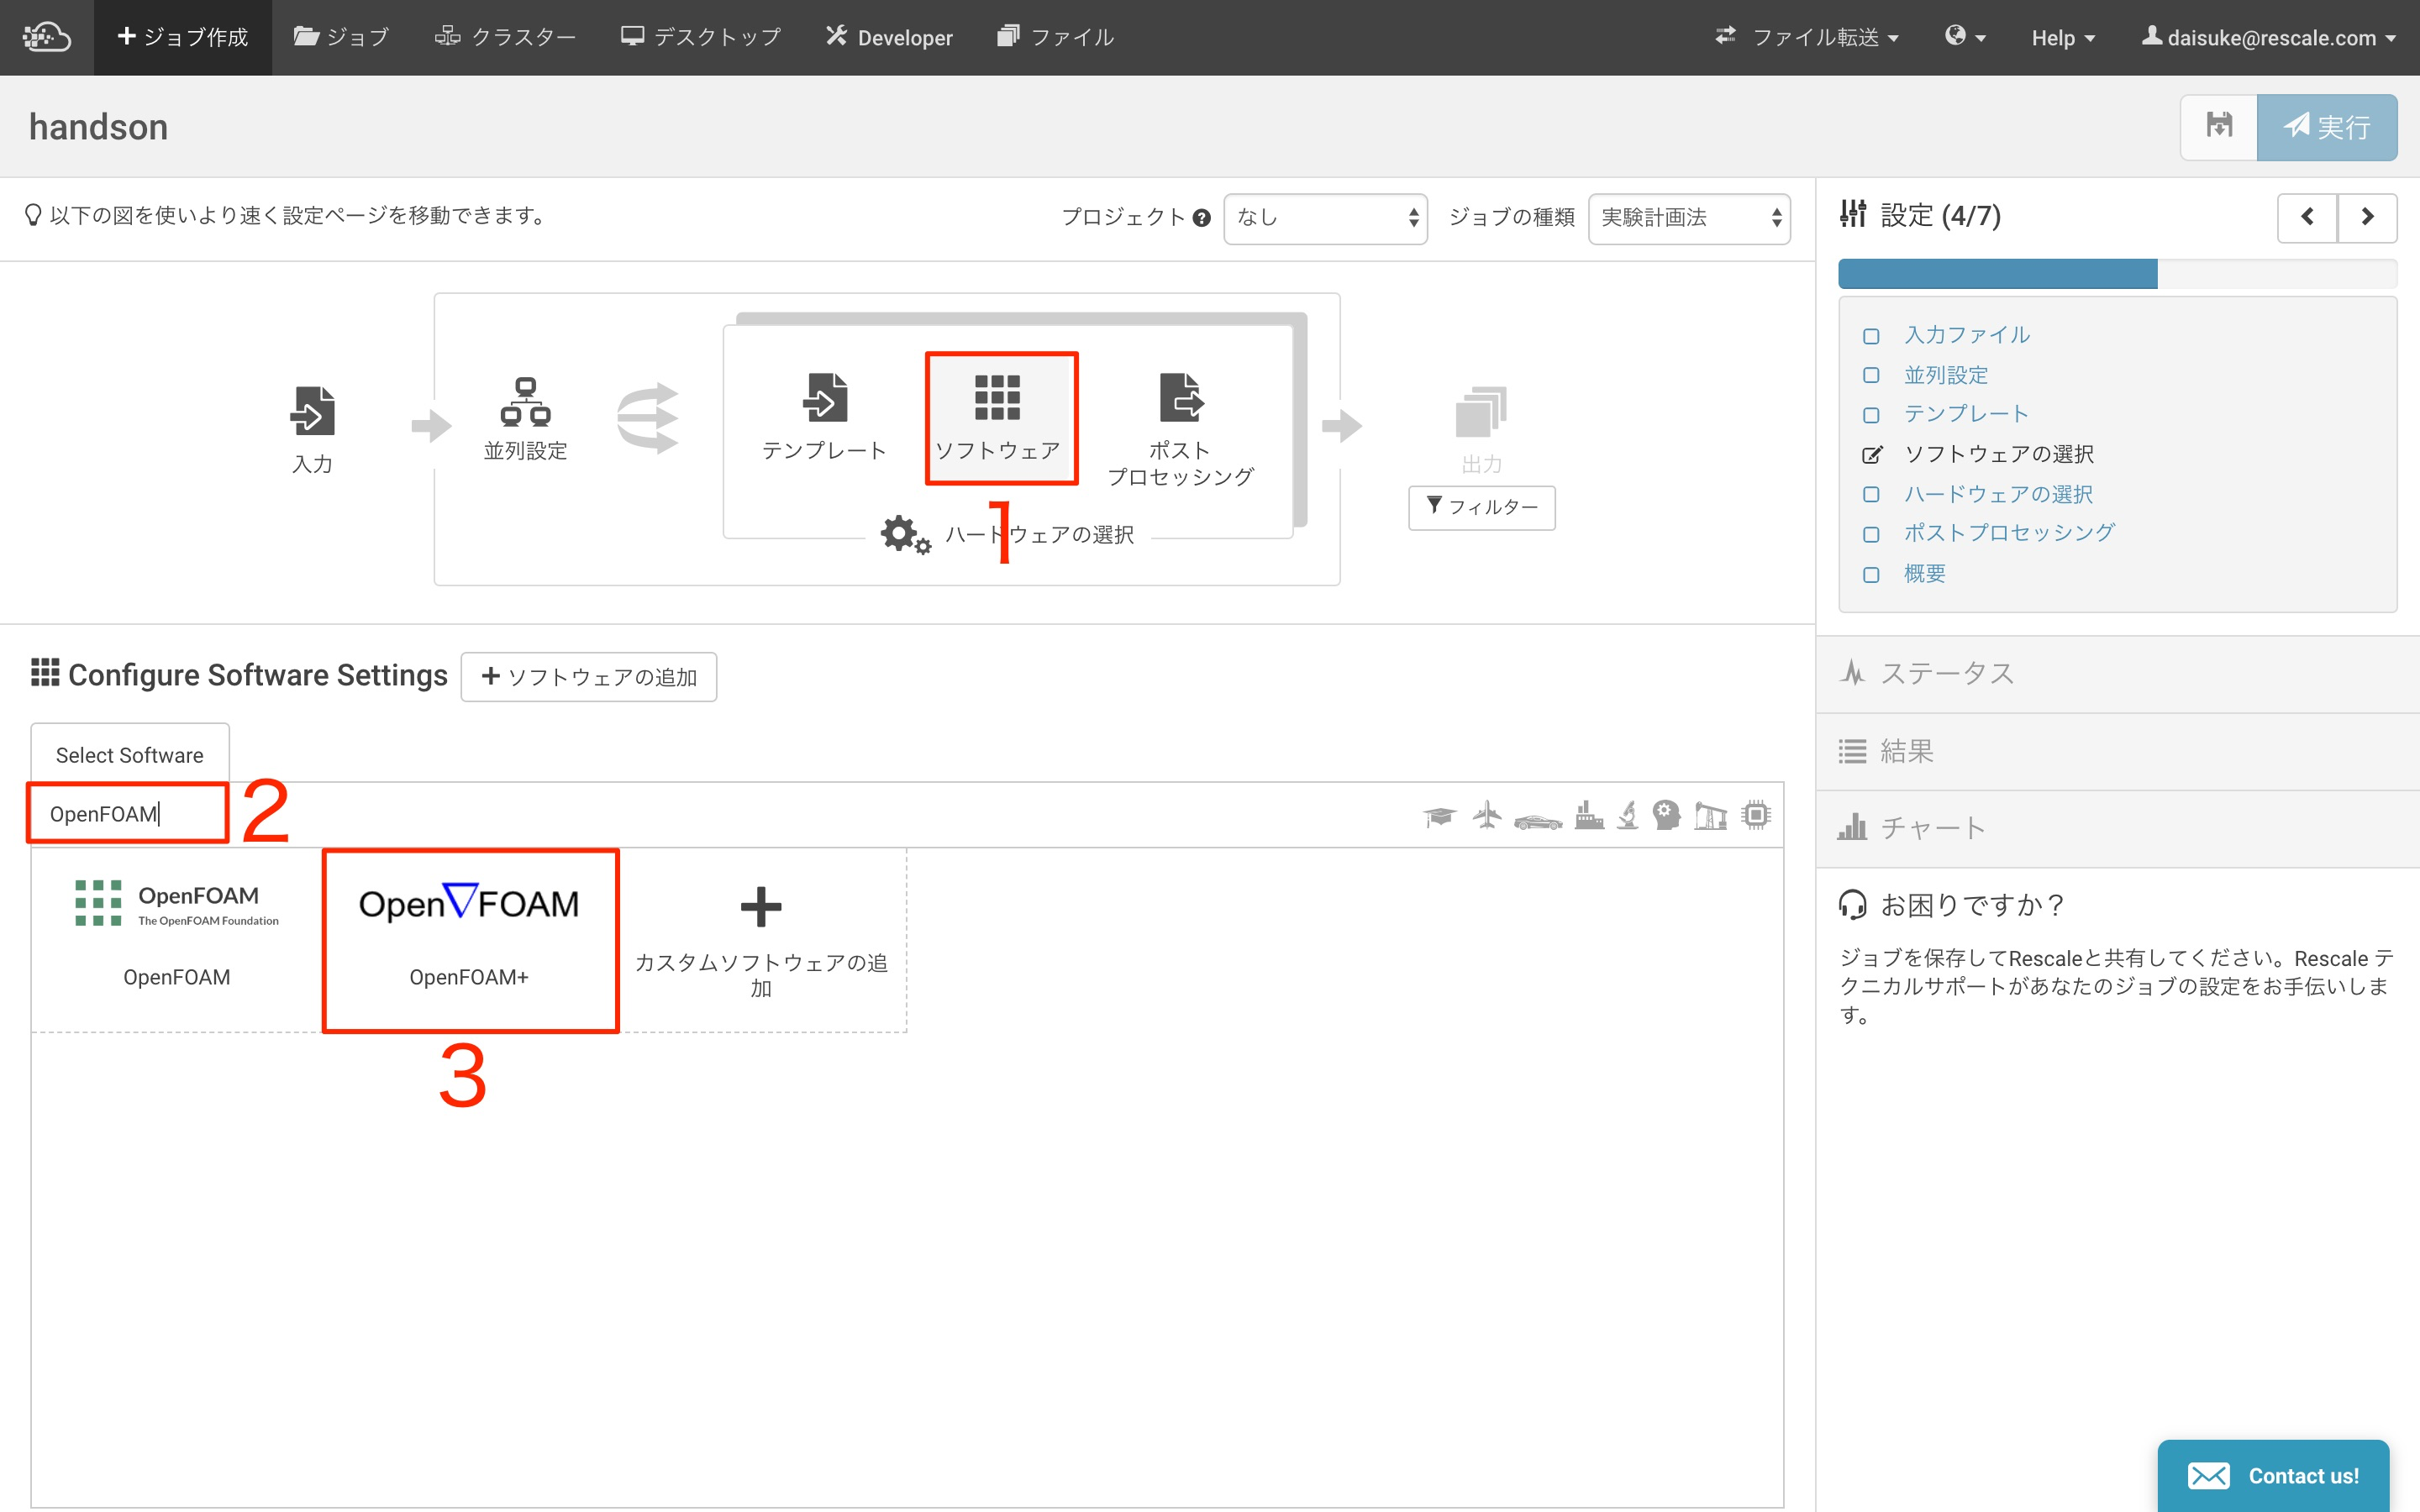The width and height of the screenshot is (2420, 1512).
Task: Open the ジョブの種類 dropdown showing 実験計画法
Action: pos(1688,217)
